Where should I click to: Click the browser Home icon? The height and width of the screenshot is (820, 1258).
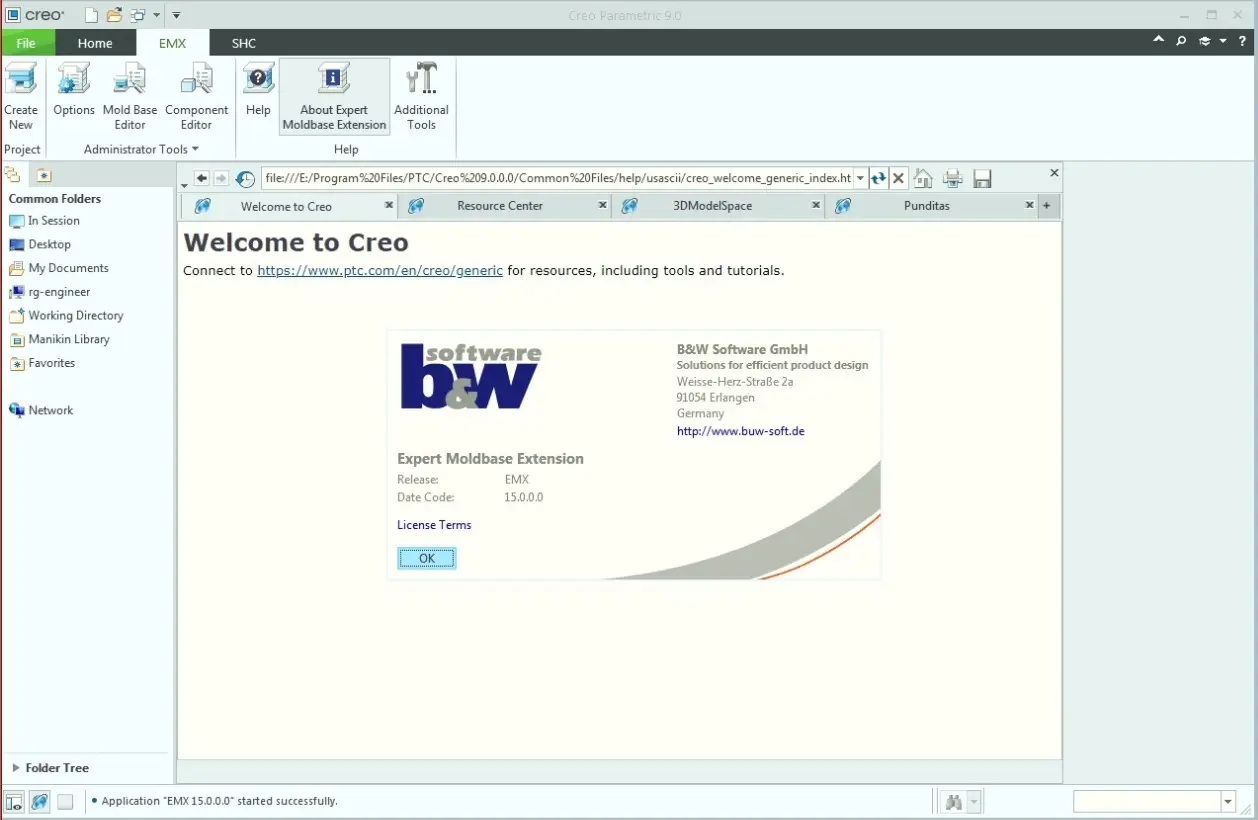(922, 177)
